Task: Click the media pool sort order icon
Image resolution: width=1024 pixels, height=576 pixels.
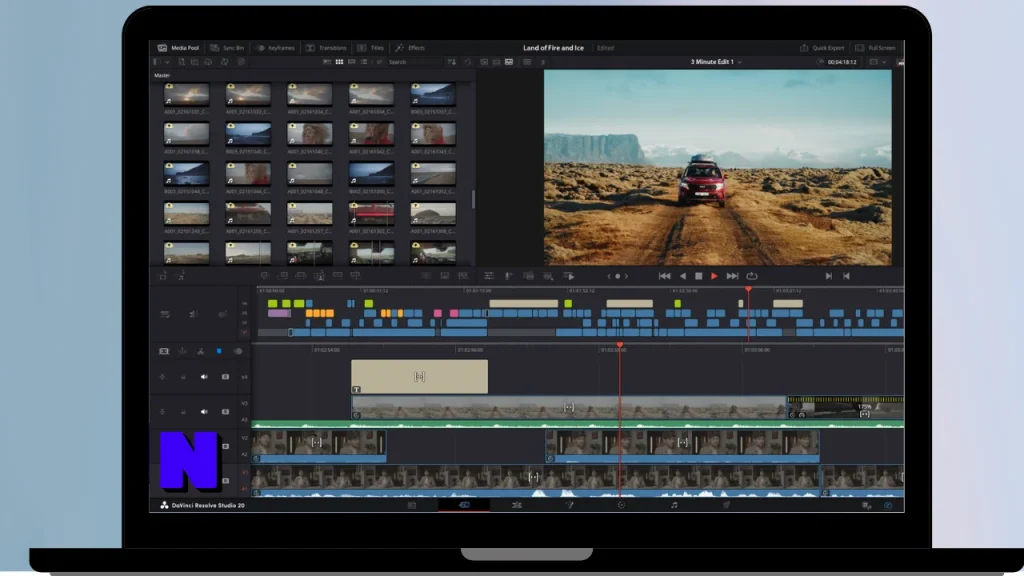Action: tap(451, 62)
